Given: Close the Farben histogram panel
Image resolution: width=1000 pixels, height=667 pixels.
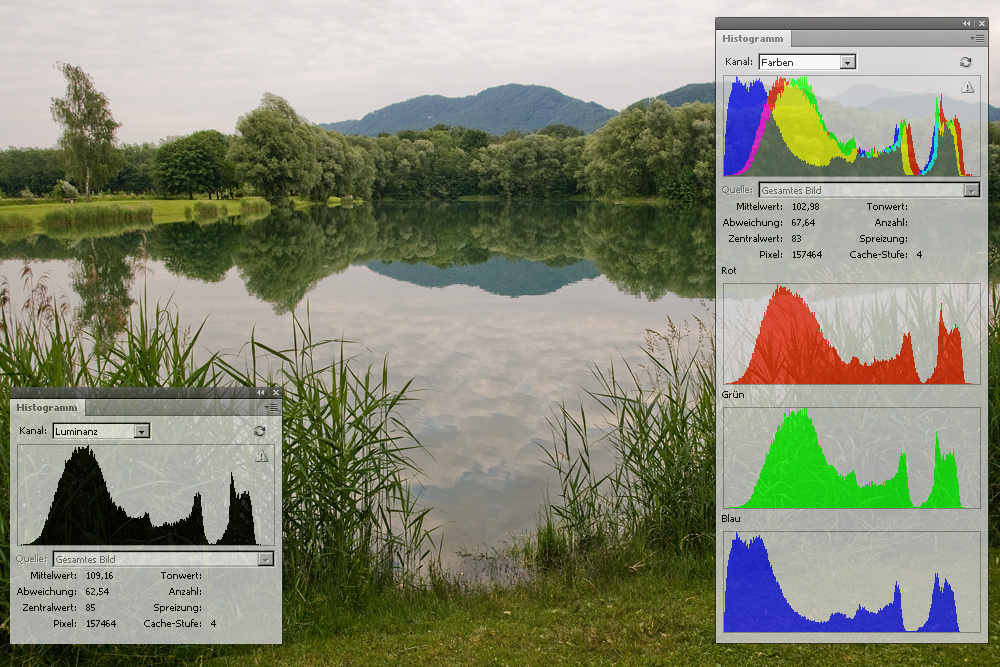Looking at the screenshot, I should [x=982, y=24].
